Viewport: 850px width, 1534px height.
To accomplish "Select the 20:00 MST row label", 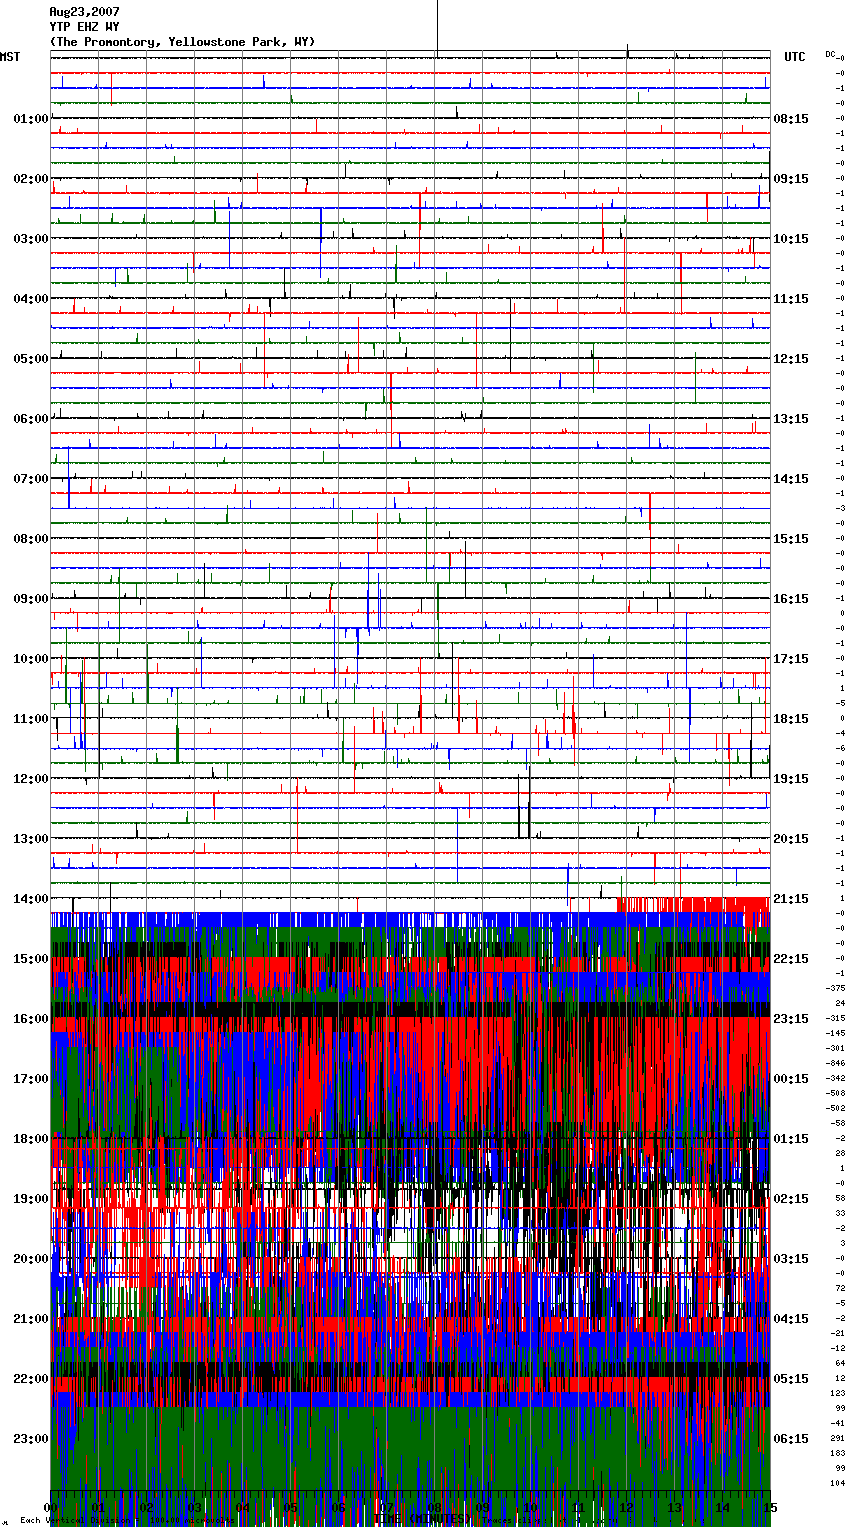I will 30,1259.
